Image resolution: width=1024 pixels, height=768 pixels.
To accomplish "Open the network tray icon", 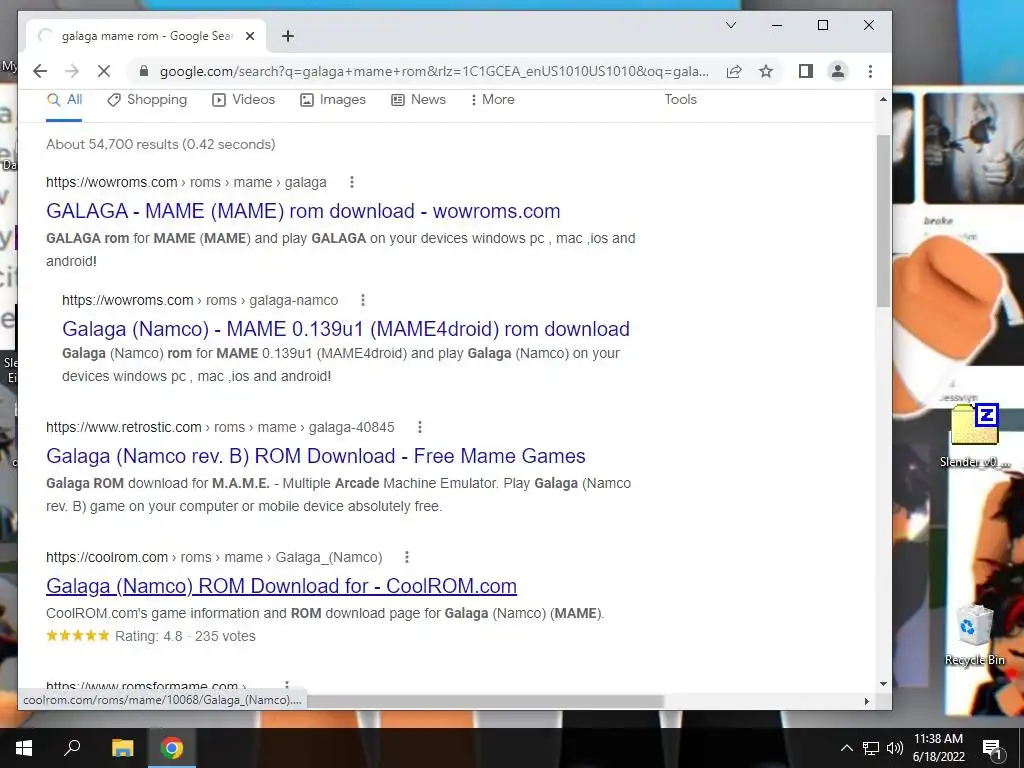I will [x=871, y=748].
